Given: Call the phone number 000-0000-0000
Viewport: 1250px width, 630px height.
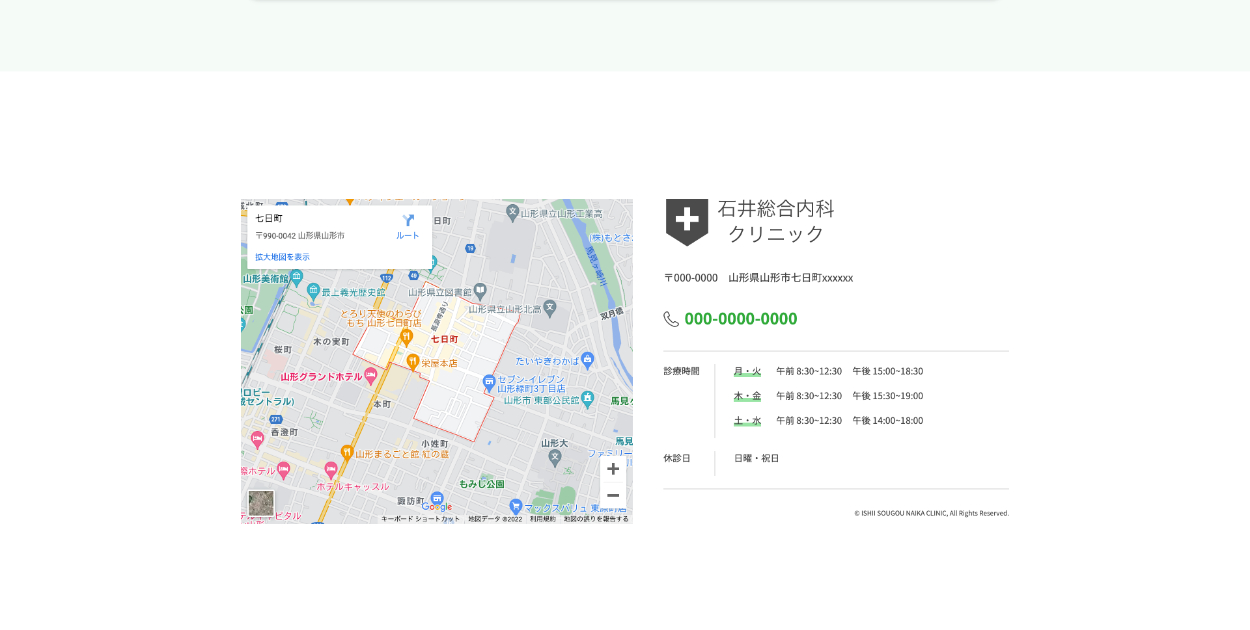Looking at the screenshot, I should 740,319.
